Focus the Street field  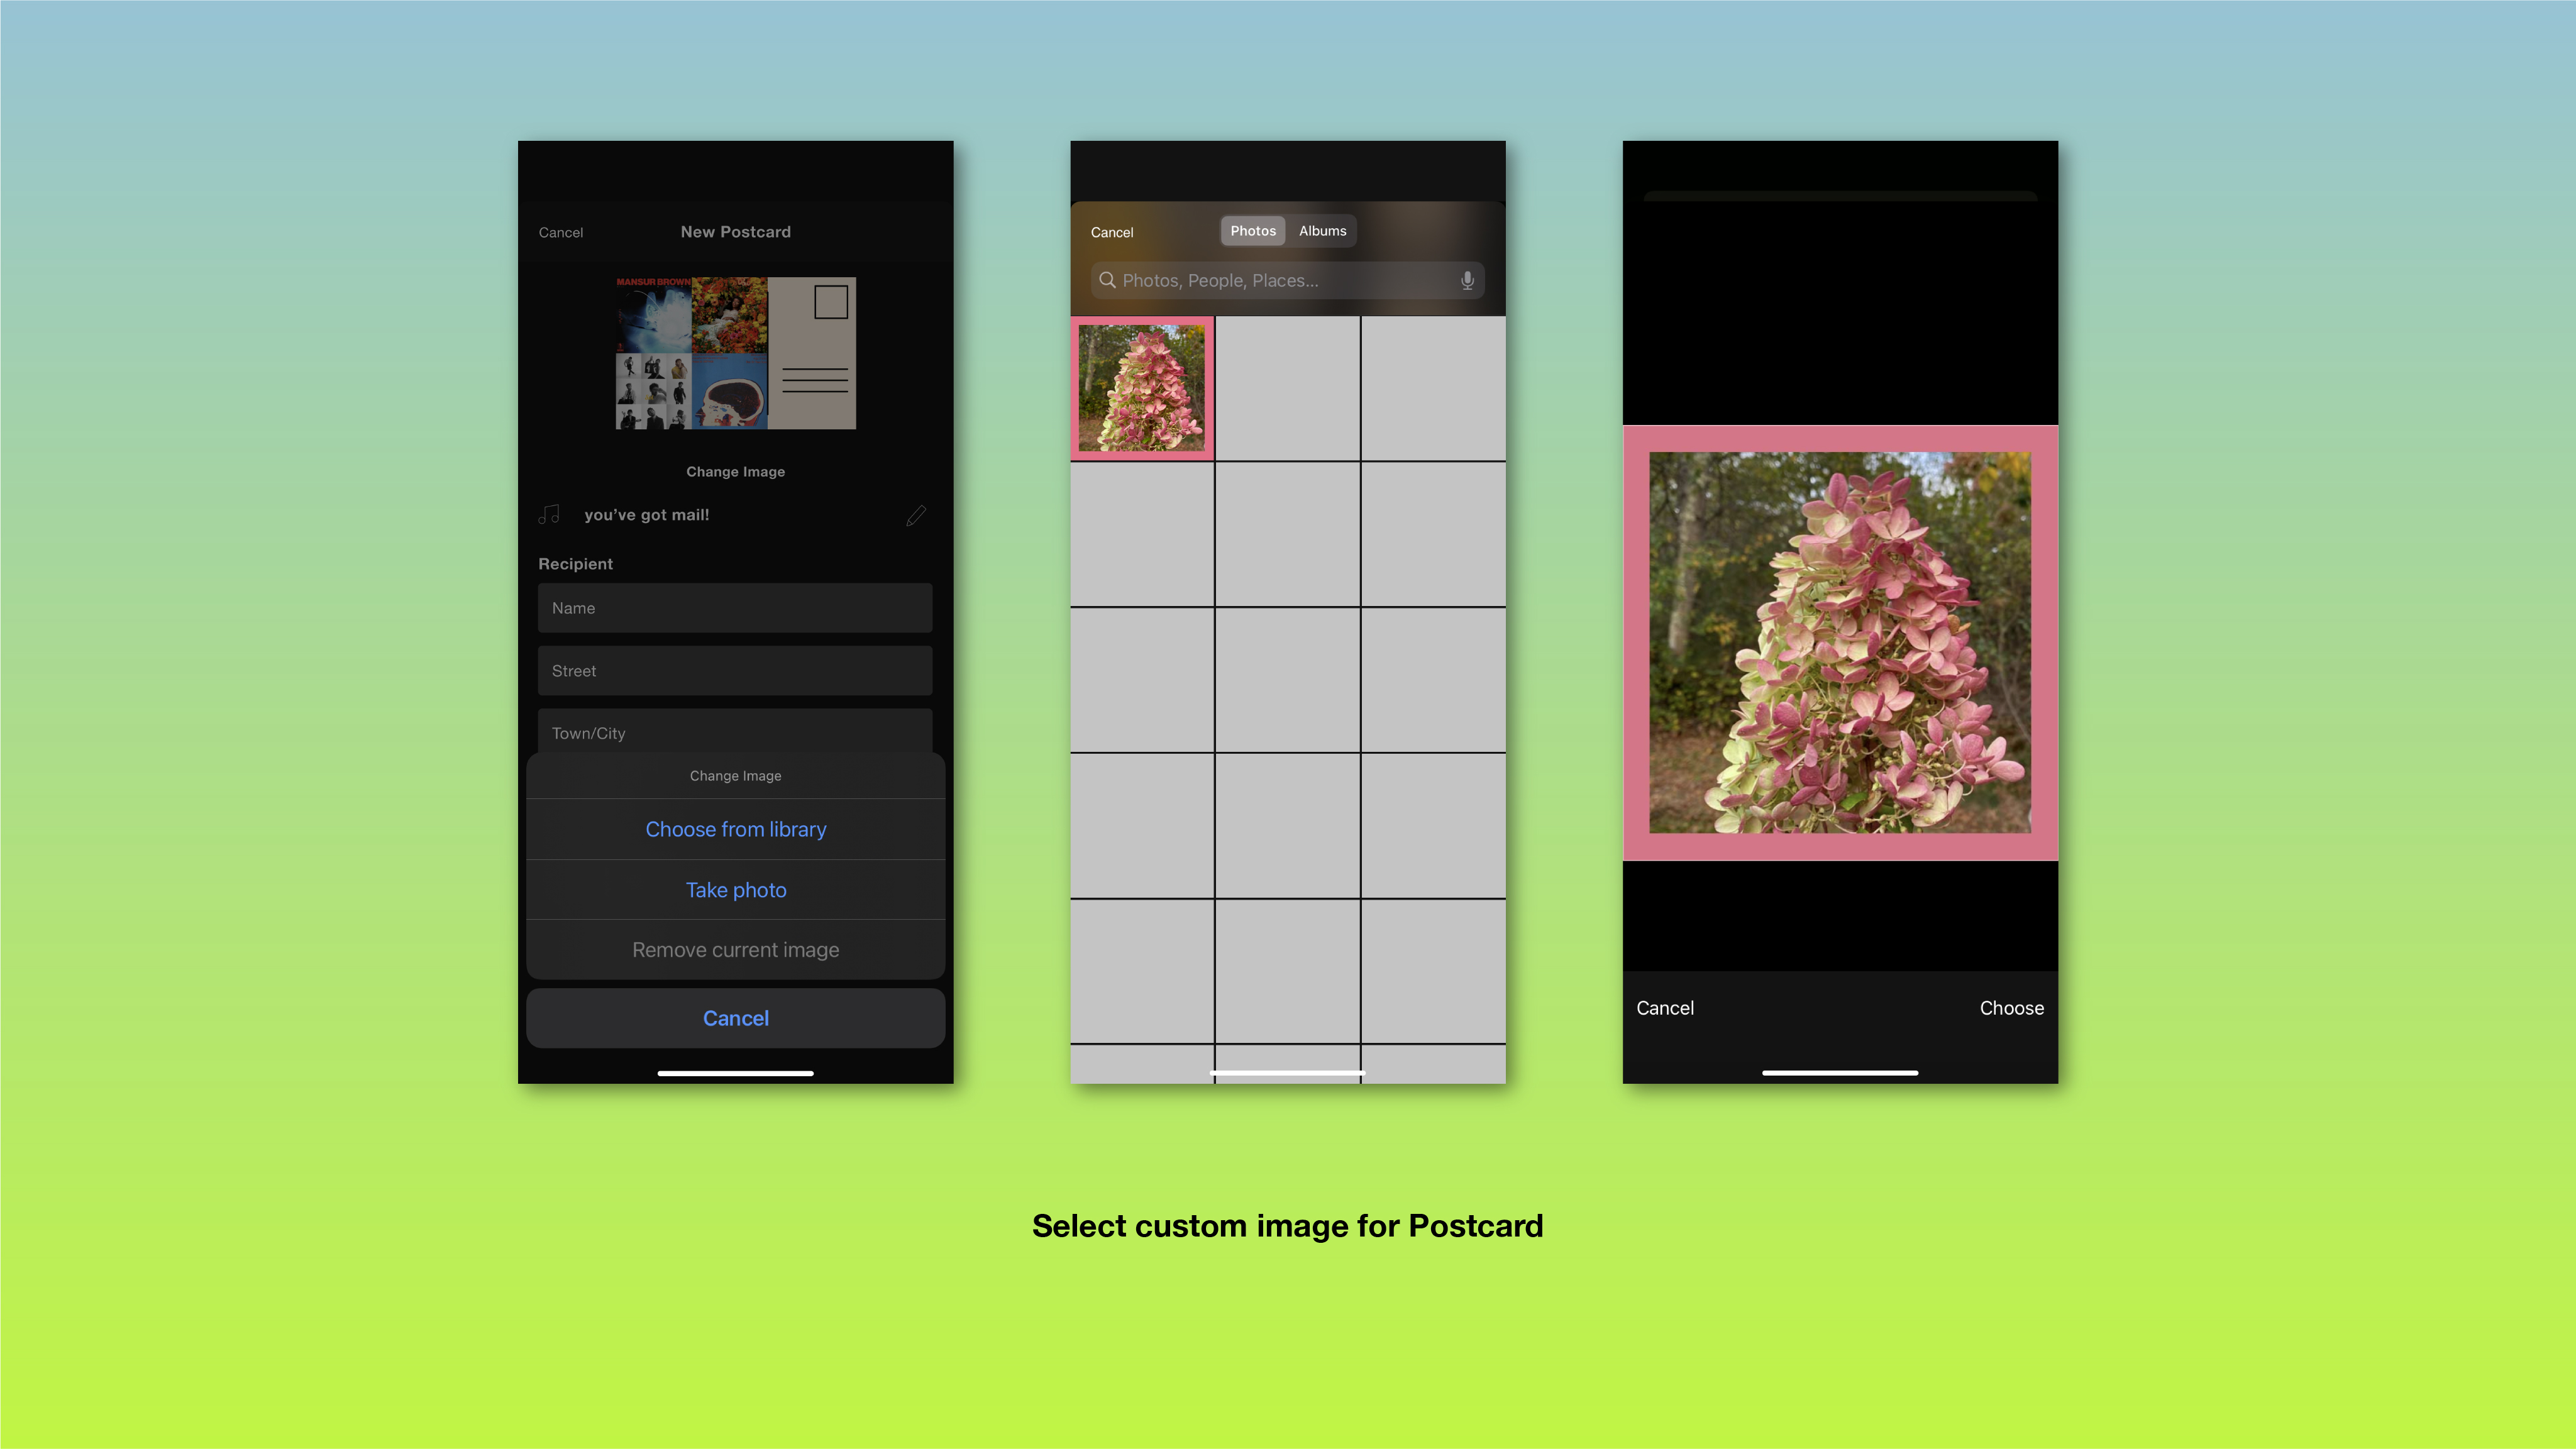pyautogui.click(x=735, y=671)
